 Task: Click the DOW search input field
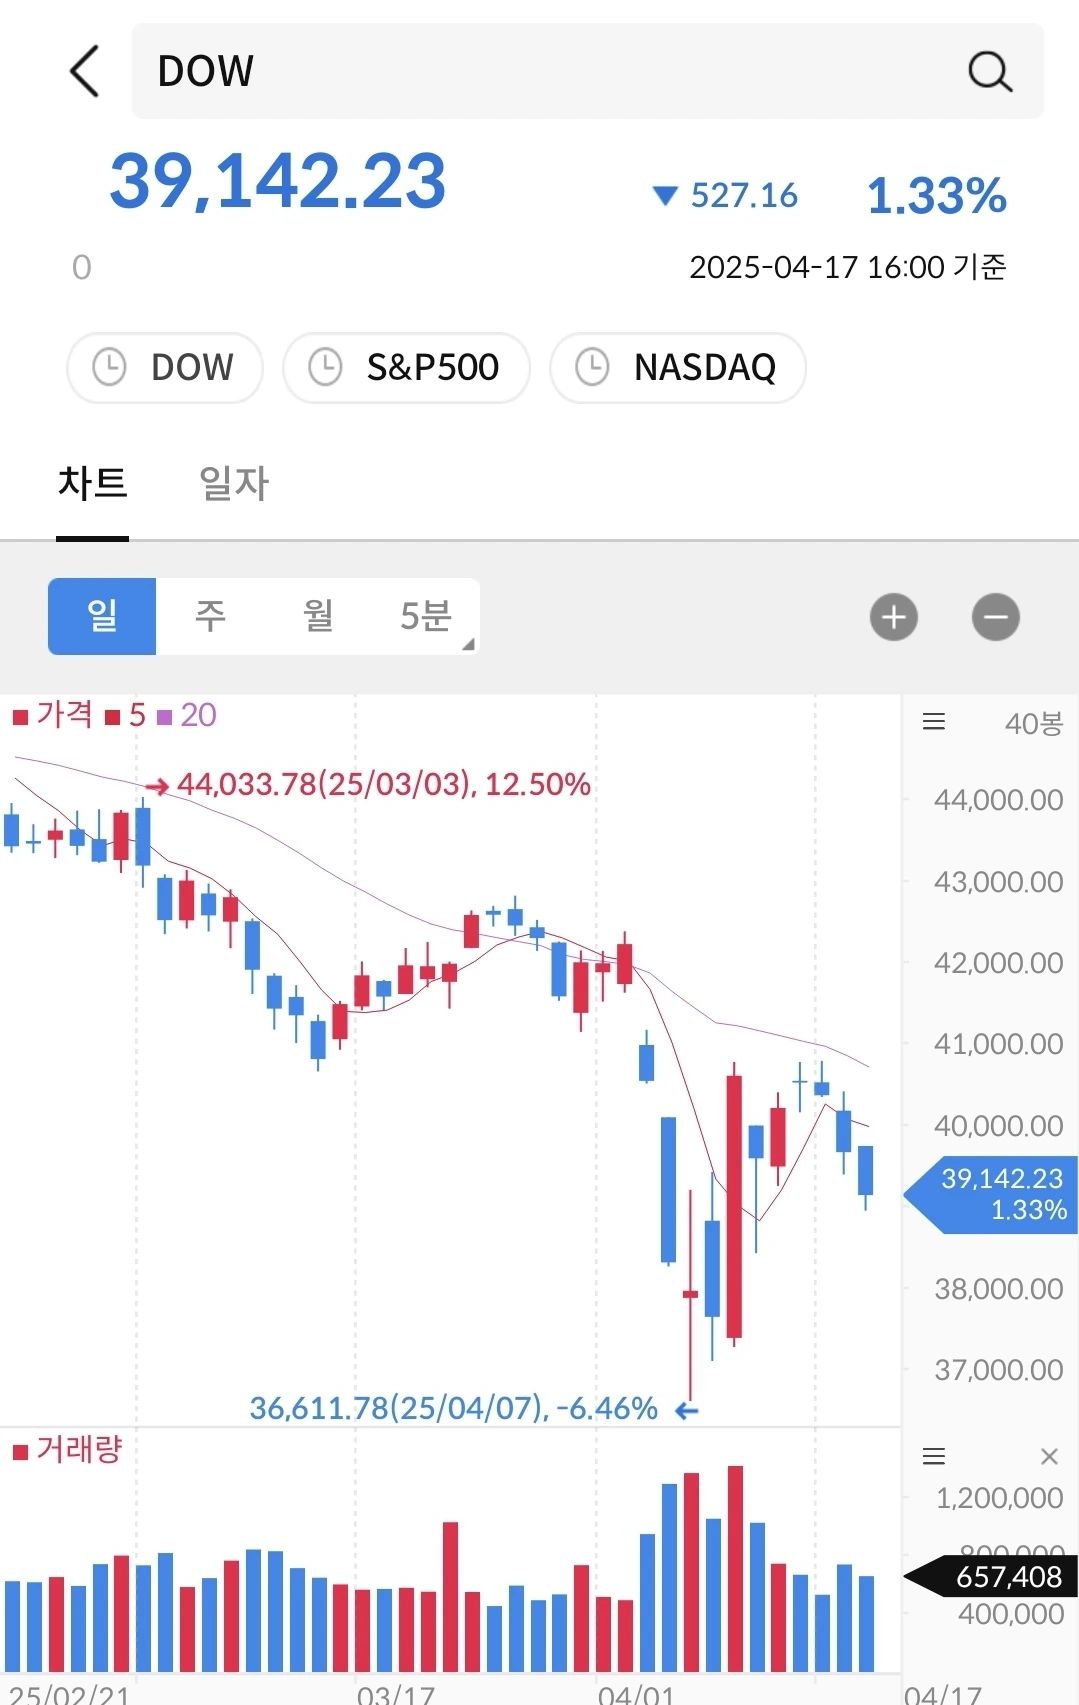click(x=588, y=71)
